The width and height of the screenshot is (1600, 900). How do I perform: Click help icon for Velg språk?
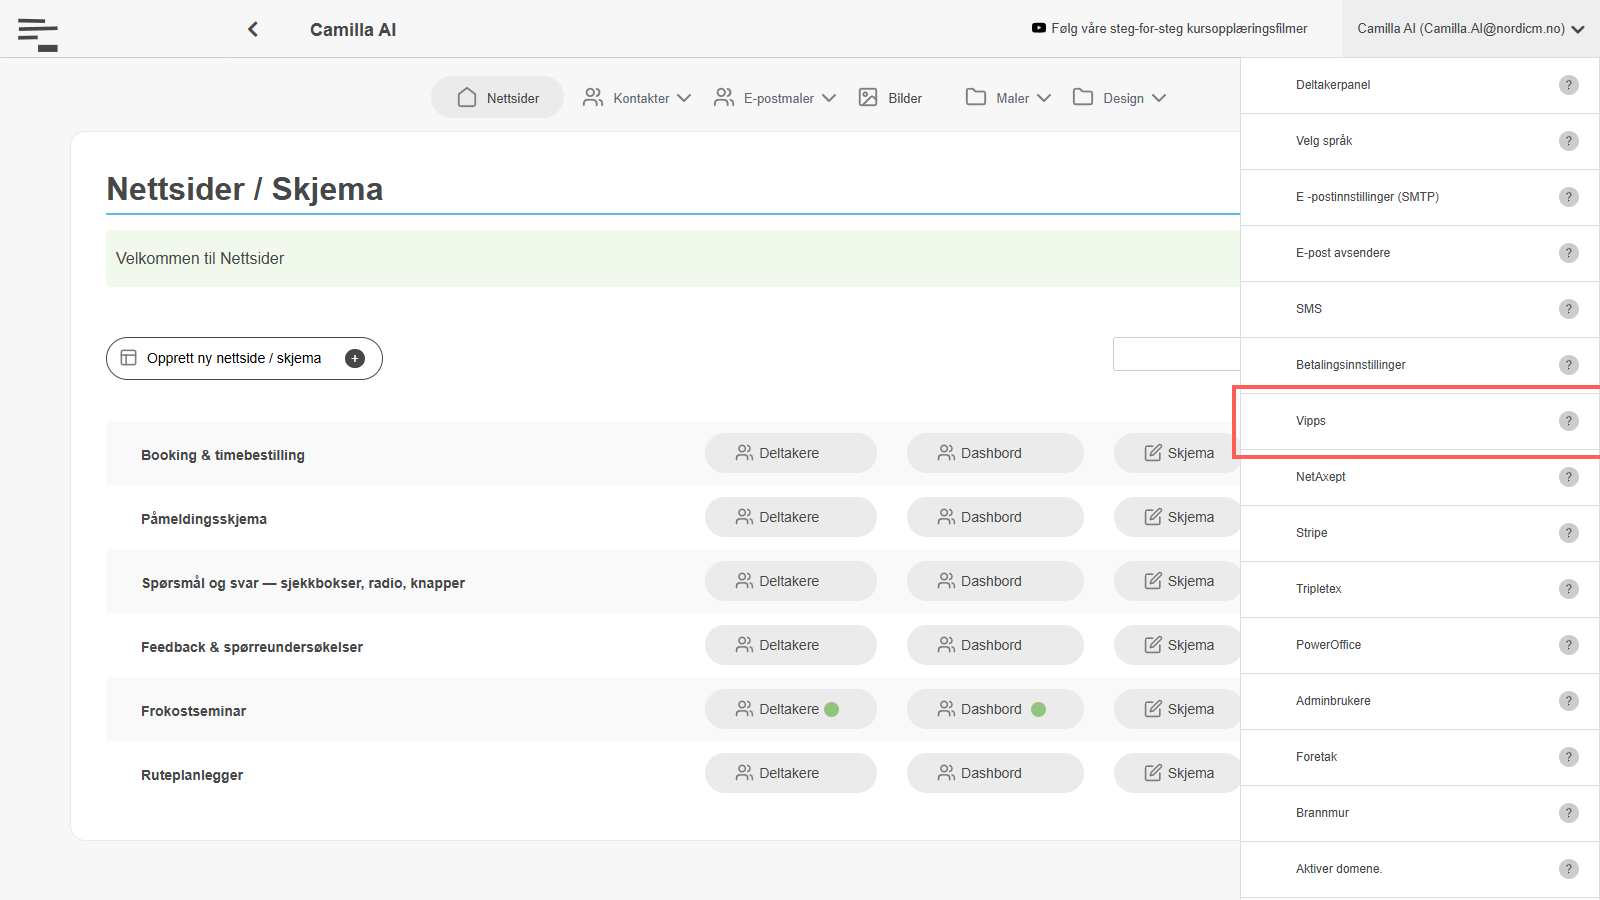(1569, 141)
